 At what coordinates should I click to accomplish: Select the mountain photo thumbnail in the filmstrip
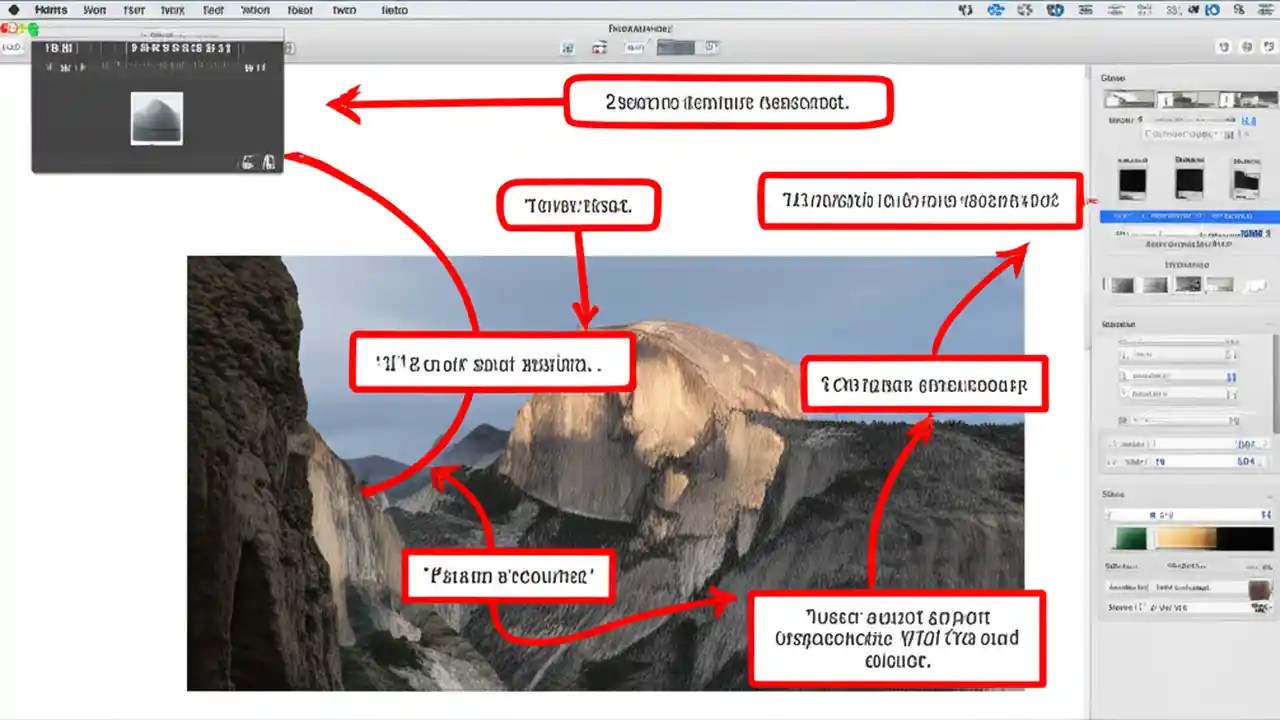click(x=157, y=117)
